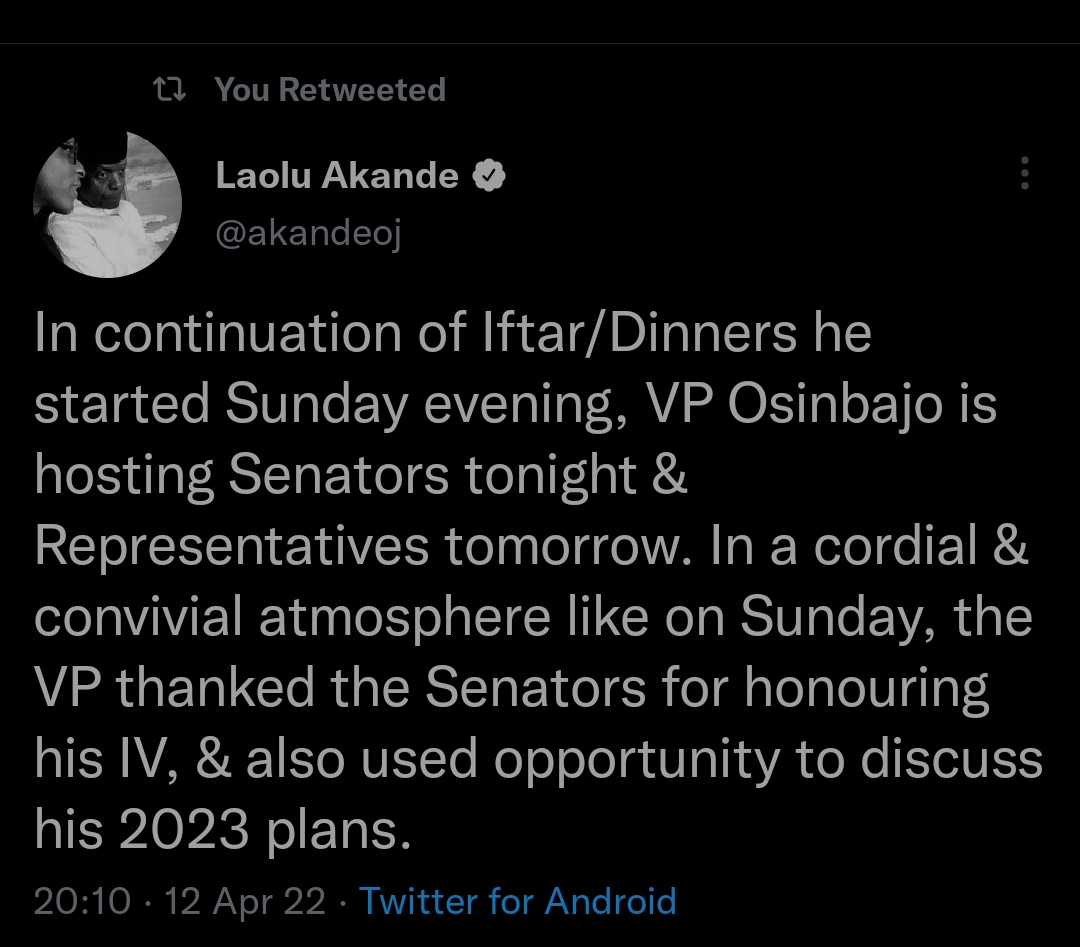Click the 20:10 timestamp
The width and height of the screenshot is (1080, 947).
(x=82, y=901)
